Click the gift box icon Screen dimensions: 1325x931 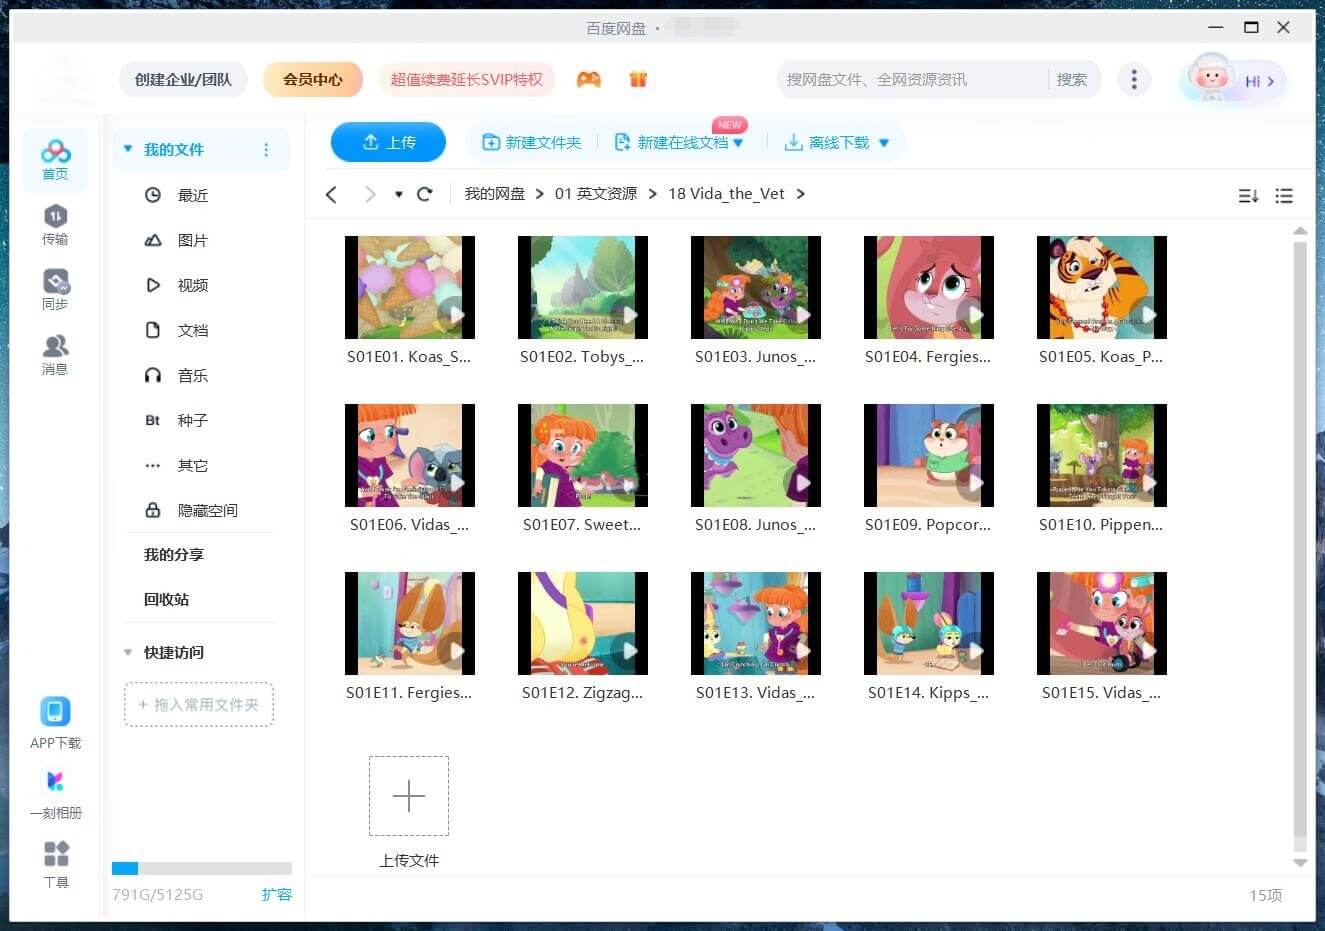[638, 80]
